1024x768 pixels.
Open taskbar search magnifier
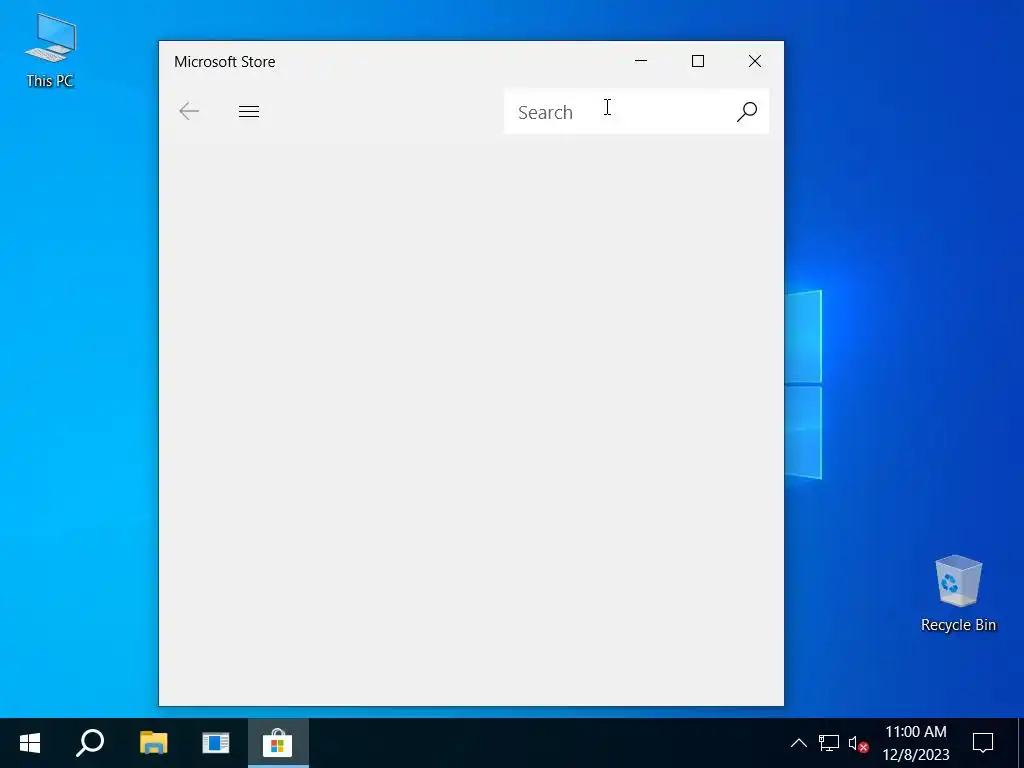point(90,743)
